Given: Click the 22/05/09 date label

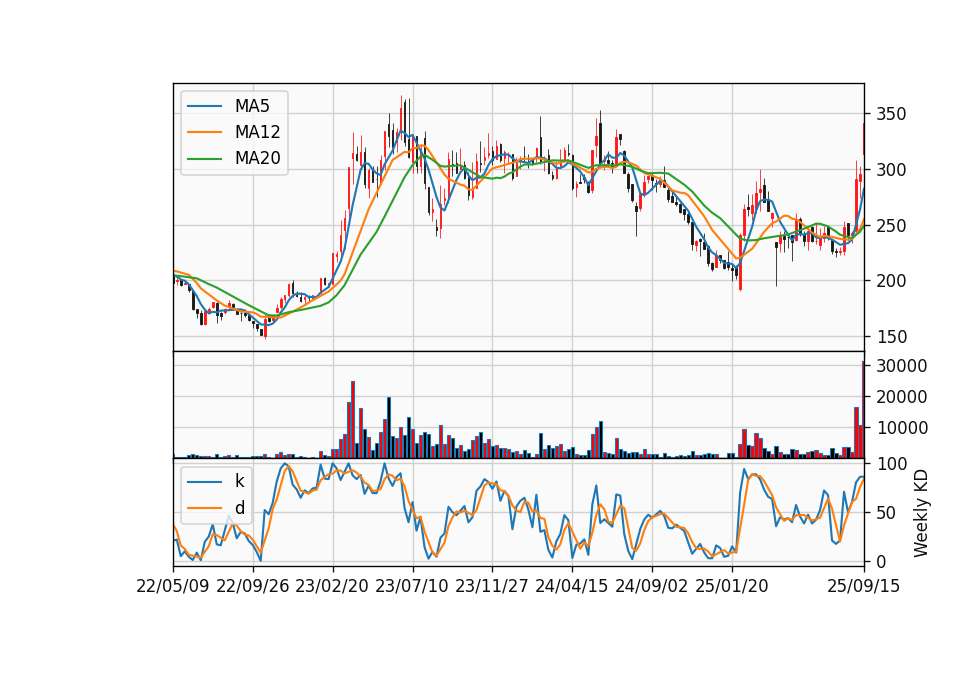Looking at the screenshot, I should (x=173, y=586).
